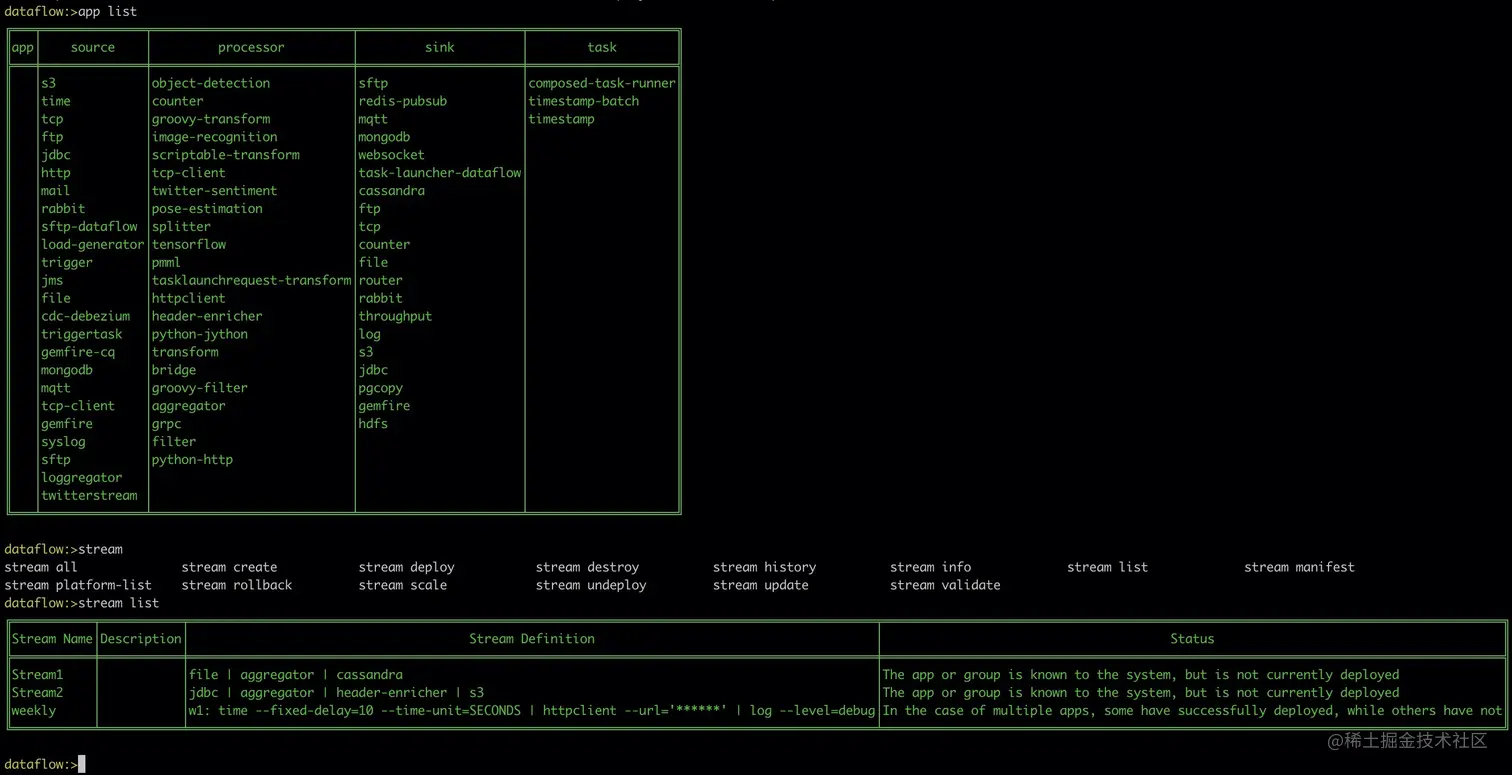Select 'load-generator' in the source column
Viewport: 1512px width, 775px height.
pos(93,245)
